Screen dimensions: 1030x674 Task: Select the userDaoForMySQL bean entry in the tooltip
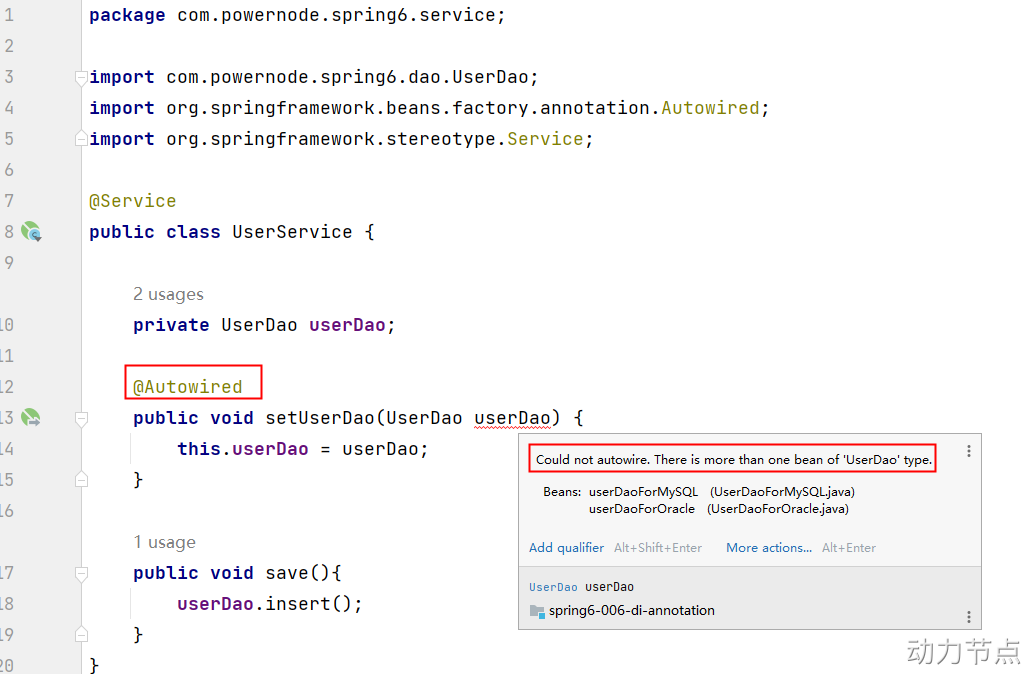pos(643,491)
